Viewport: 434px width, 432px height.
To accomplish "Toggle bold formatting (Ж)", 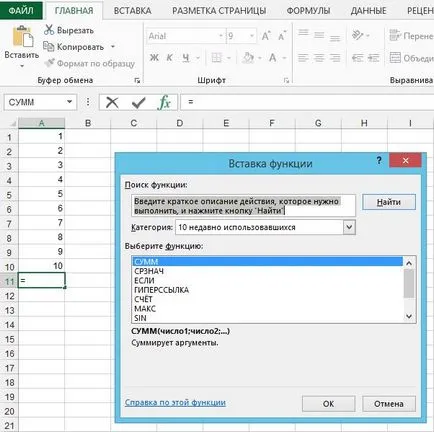I will point(154,58).
